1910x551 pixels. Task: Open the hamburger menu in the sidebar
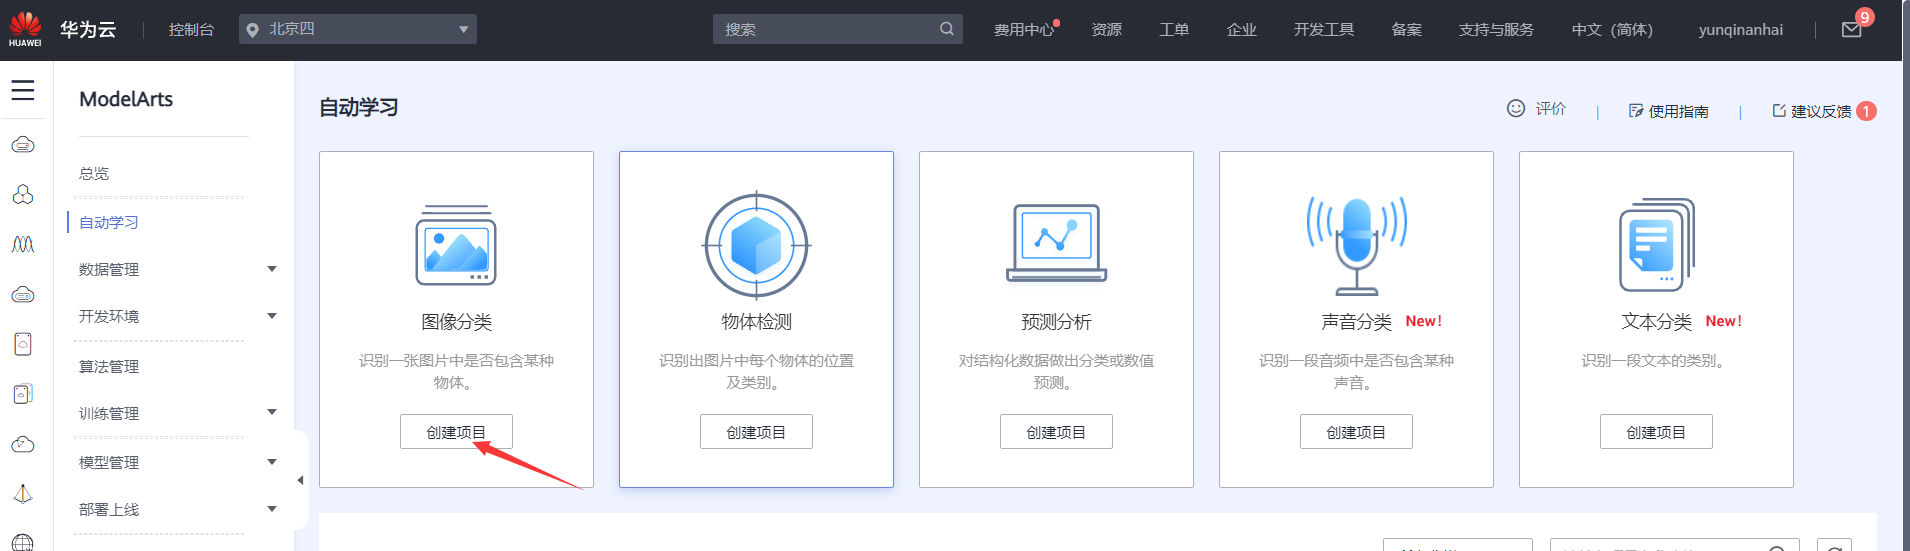point(23,91)
